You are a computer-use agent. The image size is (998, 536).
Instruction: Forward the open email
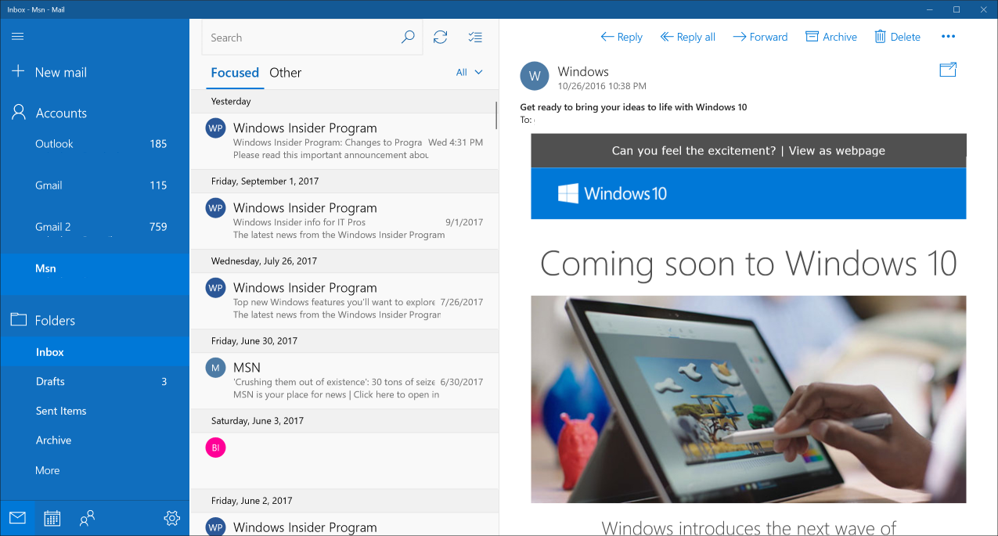[x=760, y=37]
